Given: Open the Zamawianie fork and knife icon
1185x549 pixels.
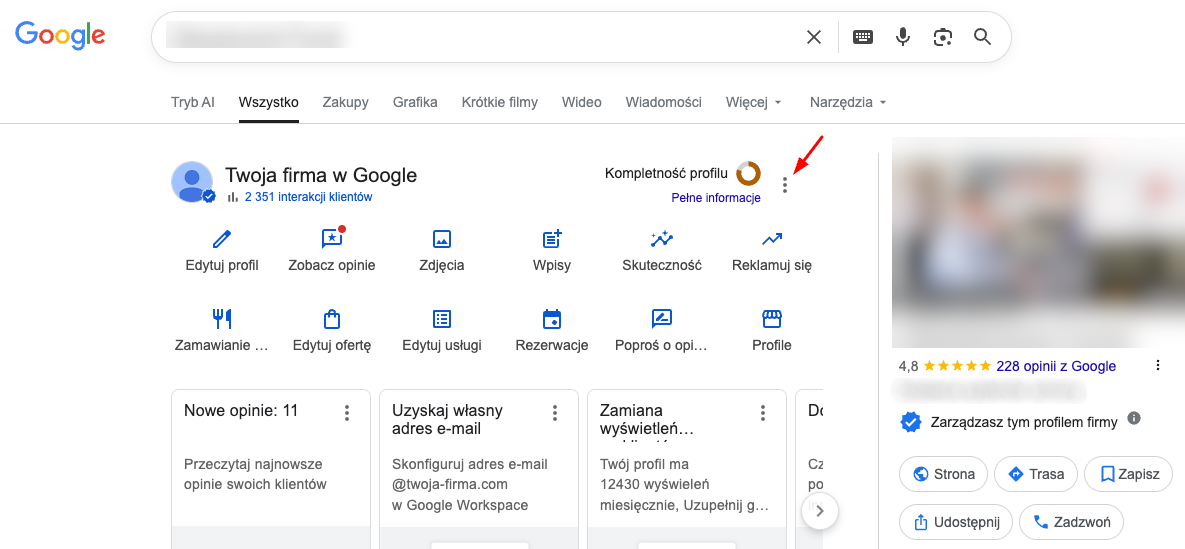Looking at the screenshot, I should click(221, 319).
